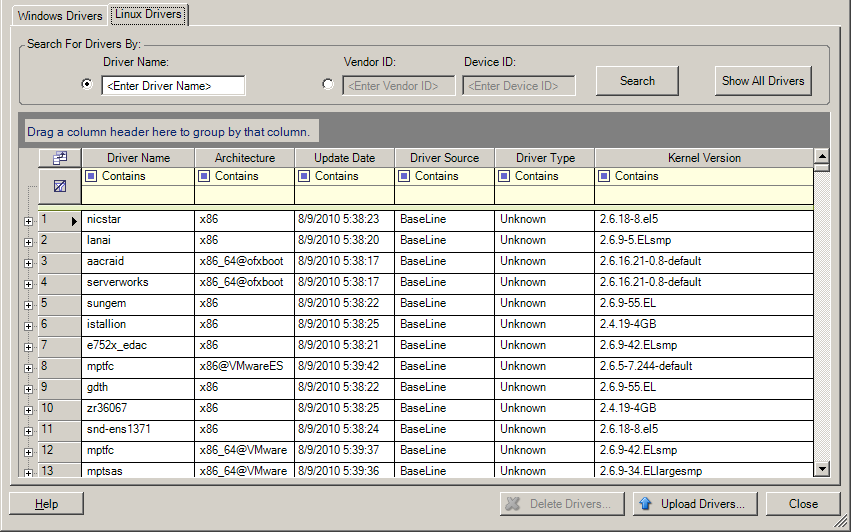
Task: Click the Driver Name filter condition icon
Action: 92,176
